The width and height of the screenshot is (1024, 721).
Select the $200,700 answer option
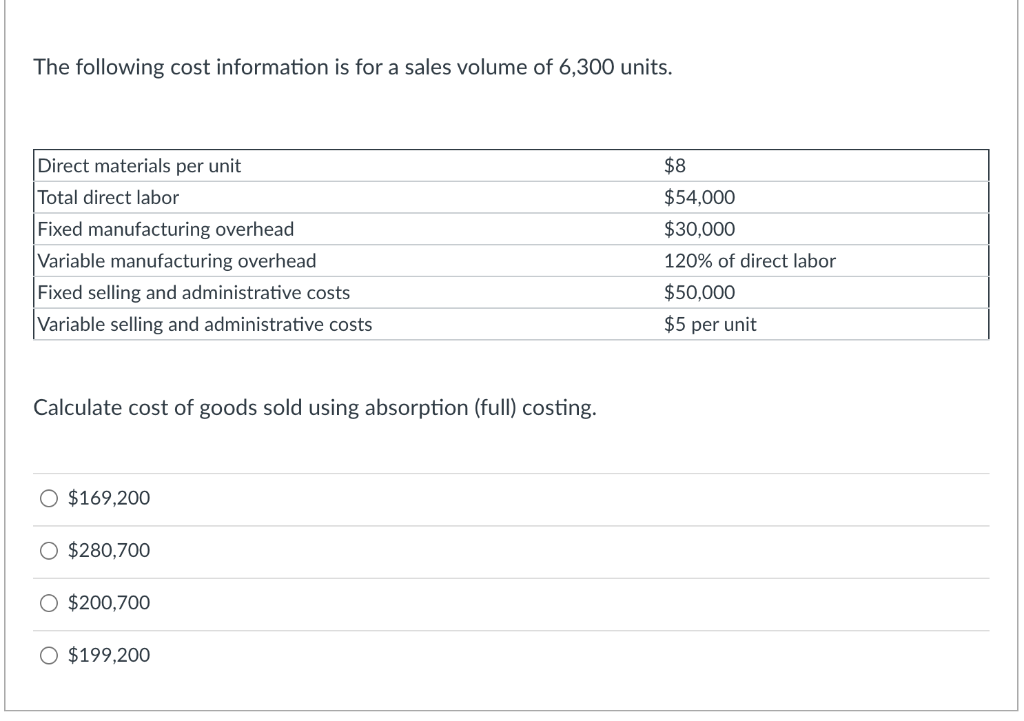(x=108, y=602)
